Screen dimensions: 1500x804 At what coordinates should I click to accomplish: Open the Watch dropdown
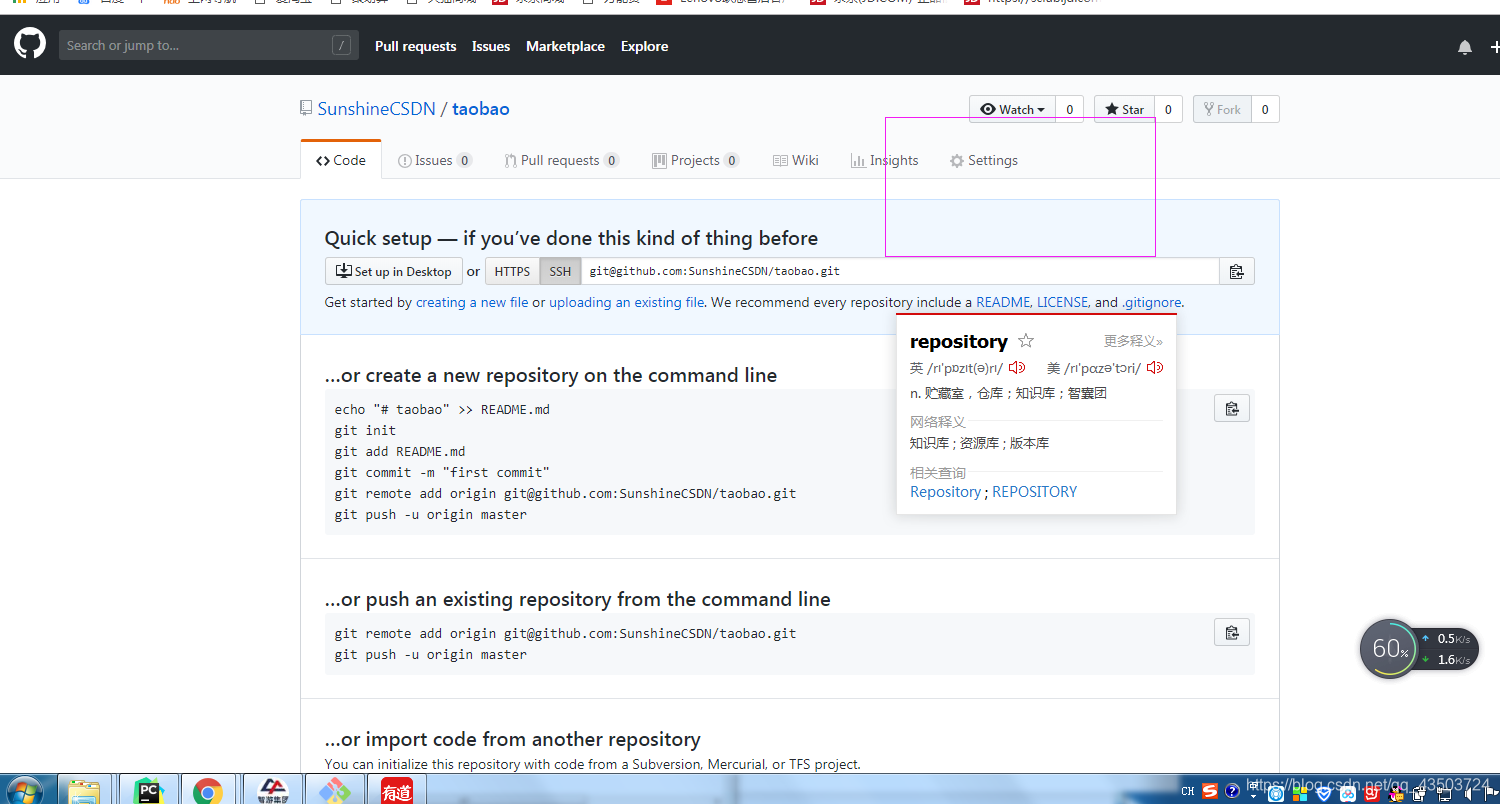[1012, 109]
